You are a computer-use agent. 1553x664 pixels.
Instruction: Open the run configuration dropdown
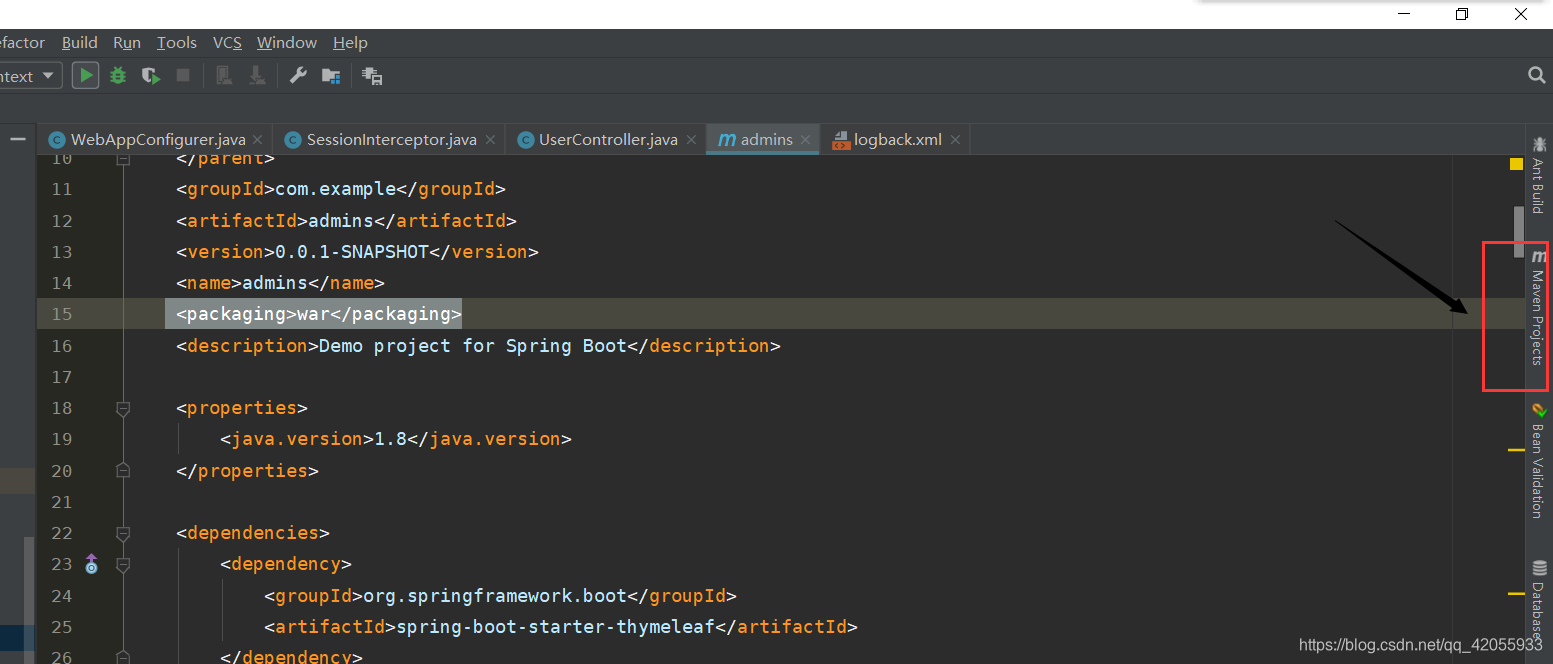tap(30, 76)
